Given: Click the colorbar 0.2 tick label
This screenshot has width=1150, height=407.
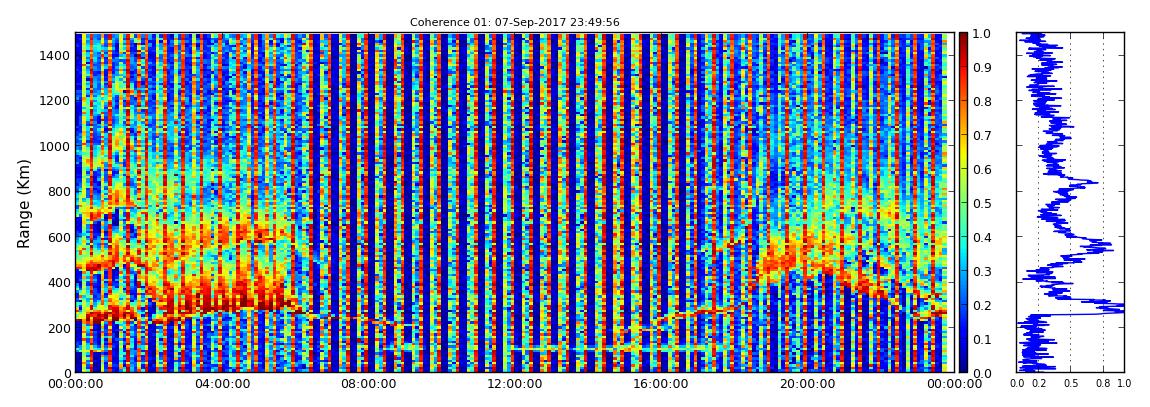Looking at the screenshot, I should pyautogui.click(x=984, y=305).
